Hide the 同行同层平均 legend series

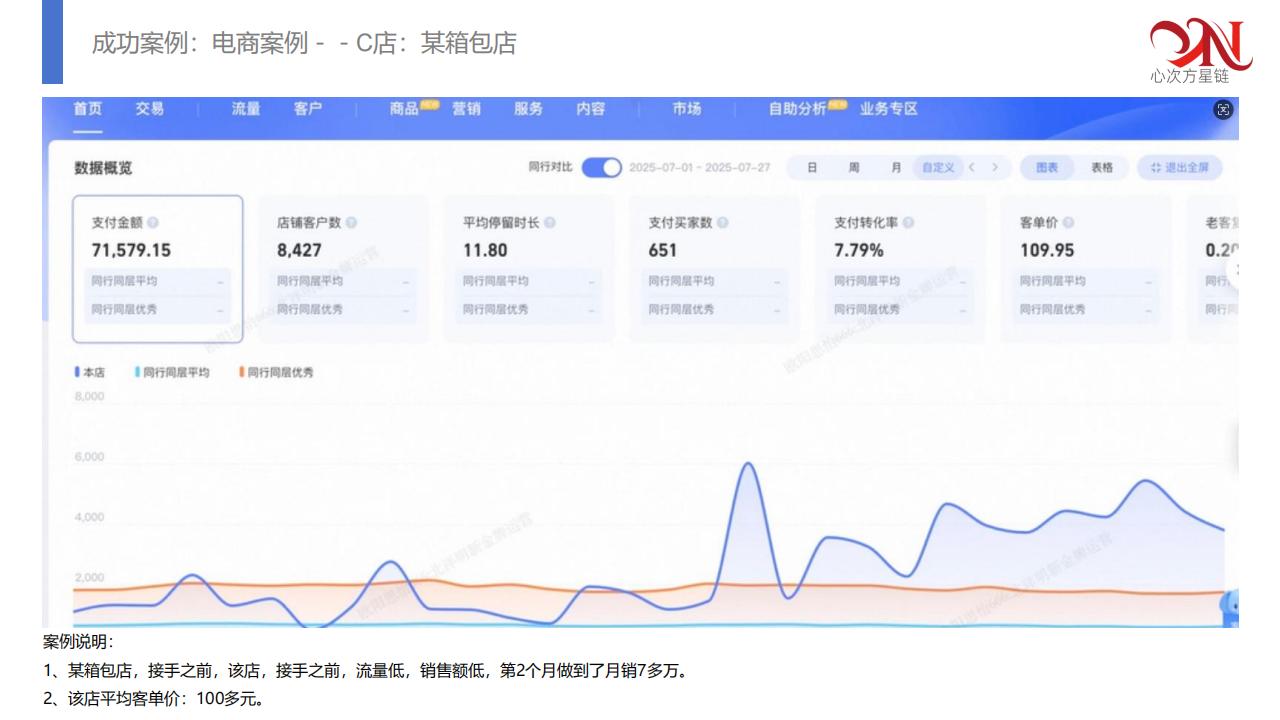tap(172, 372)
